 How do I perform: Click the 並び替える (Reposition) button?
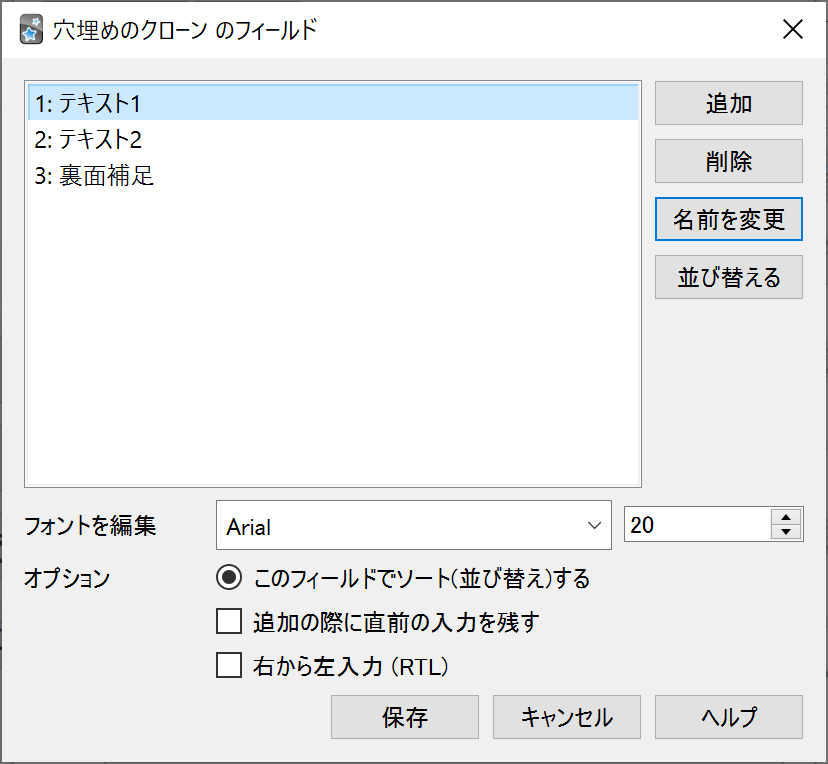[729, 277]
